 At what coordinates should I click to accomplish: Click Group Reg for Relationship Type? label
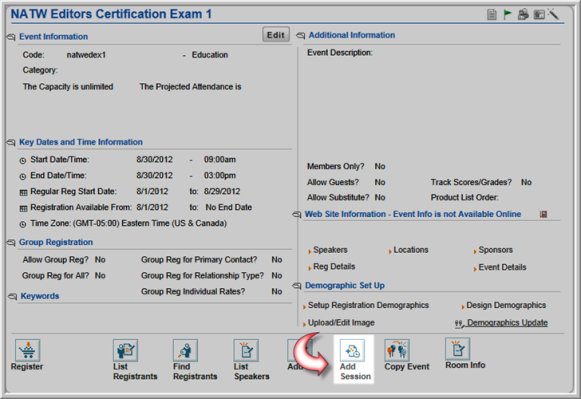pyautogui.click(x=202, y=276)
